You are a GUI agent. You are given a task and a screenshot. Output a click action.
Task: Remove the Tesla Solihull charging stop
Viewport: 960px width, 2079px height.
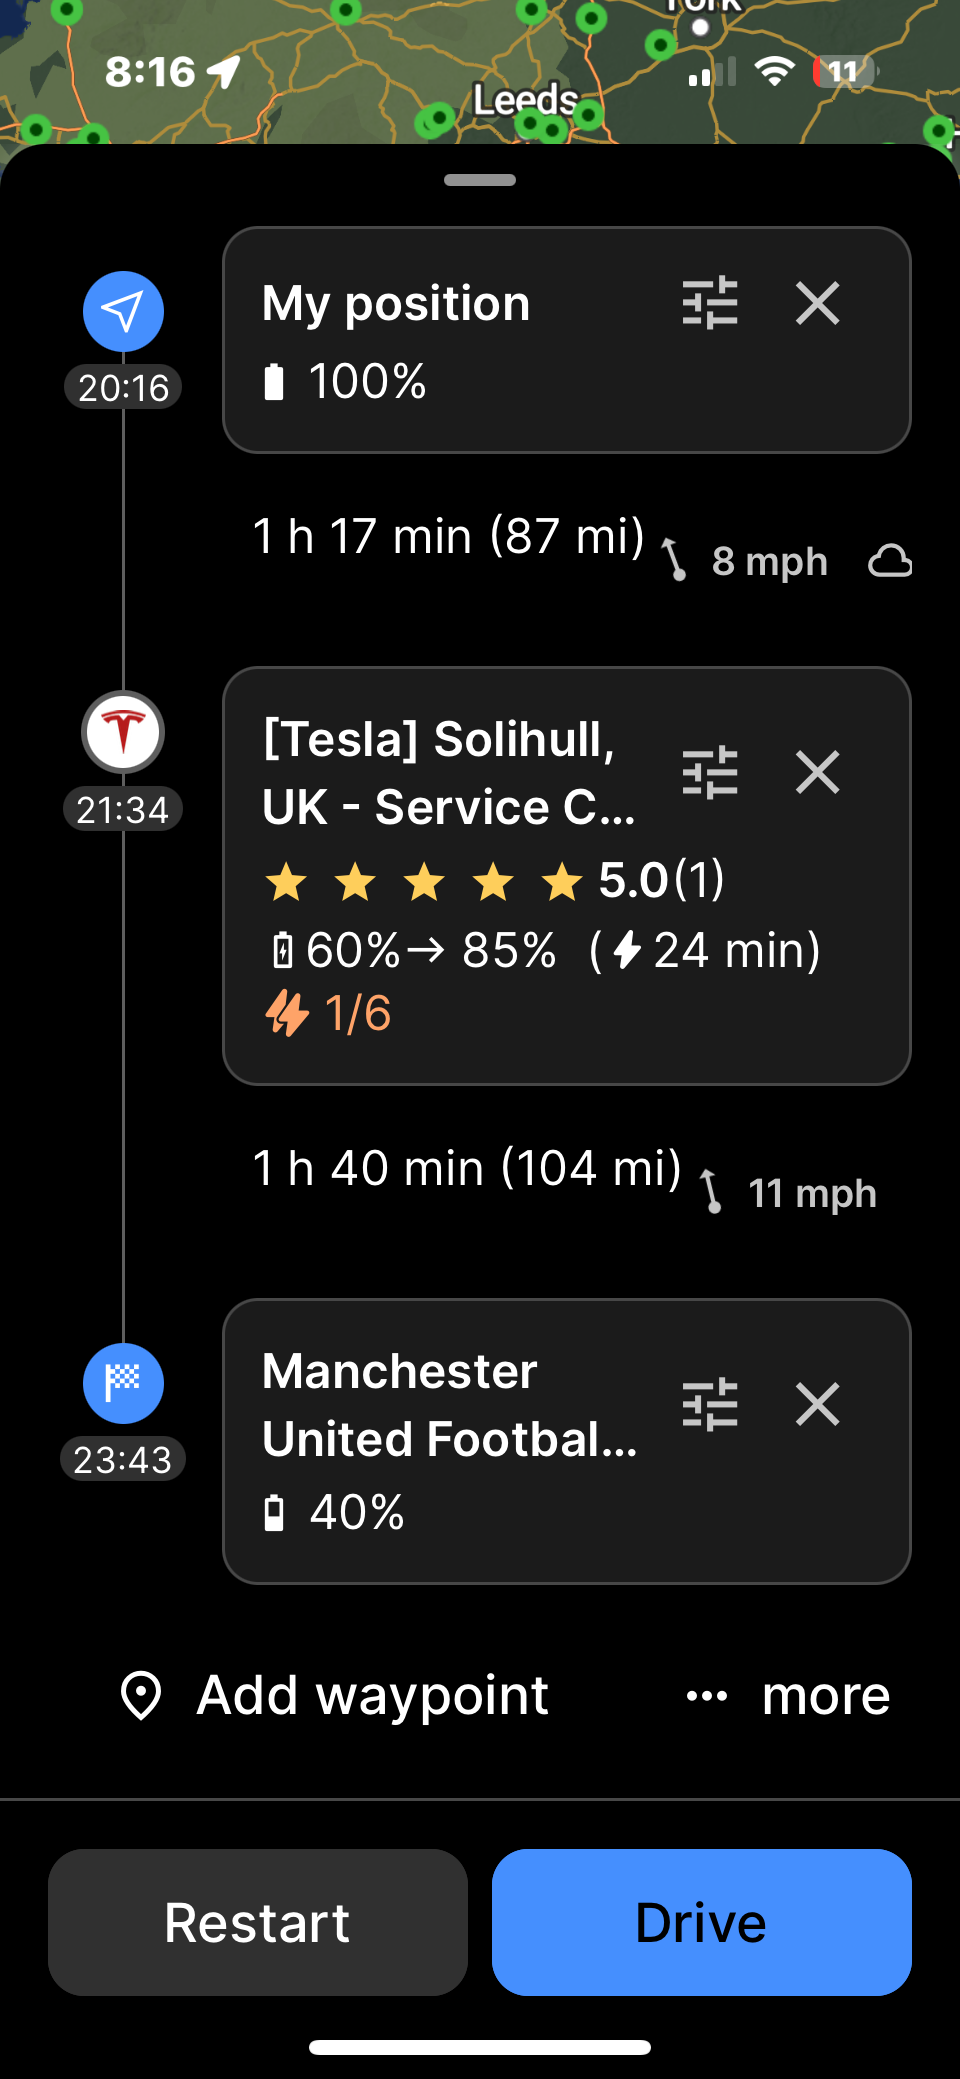(817, 773)
